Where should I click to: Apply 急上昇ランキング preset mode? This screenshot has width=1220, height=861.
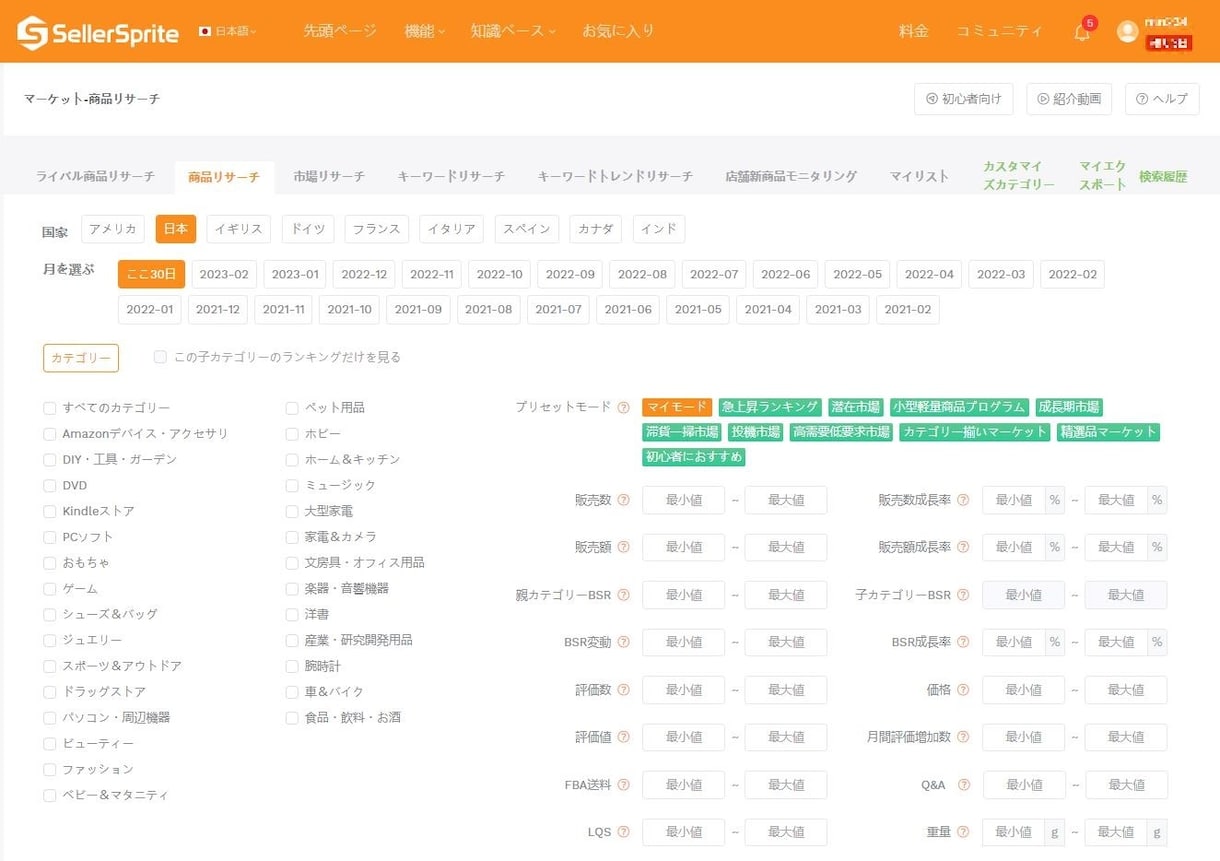click(x=770, y=407)
